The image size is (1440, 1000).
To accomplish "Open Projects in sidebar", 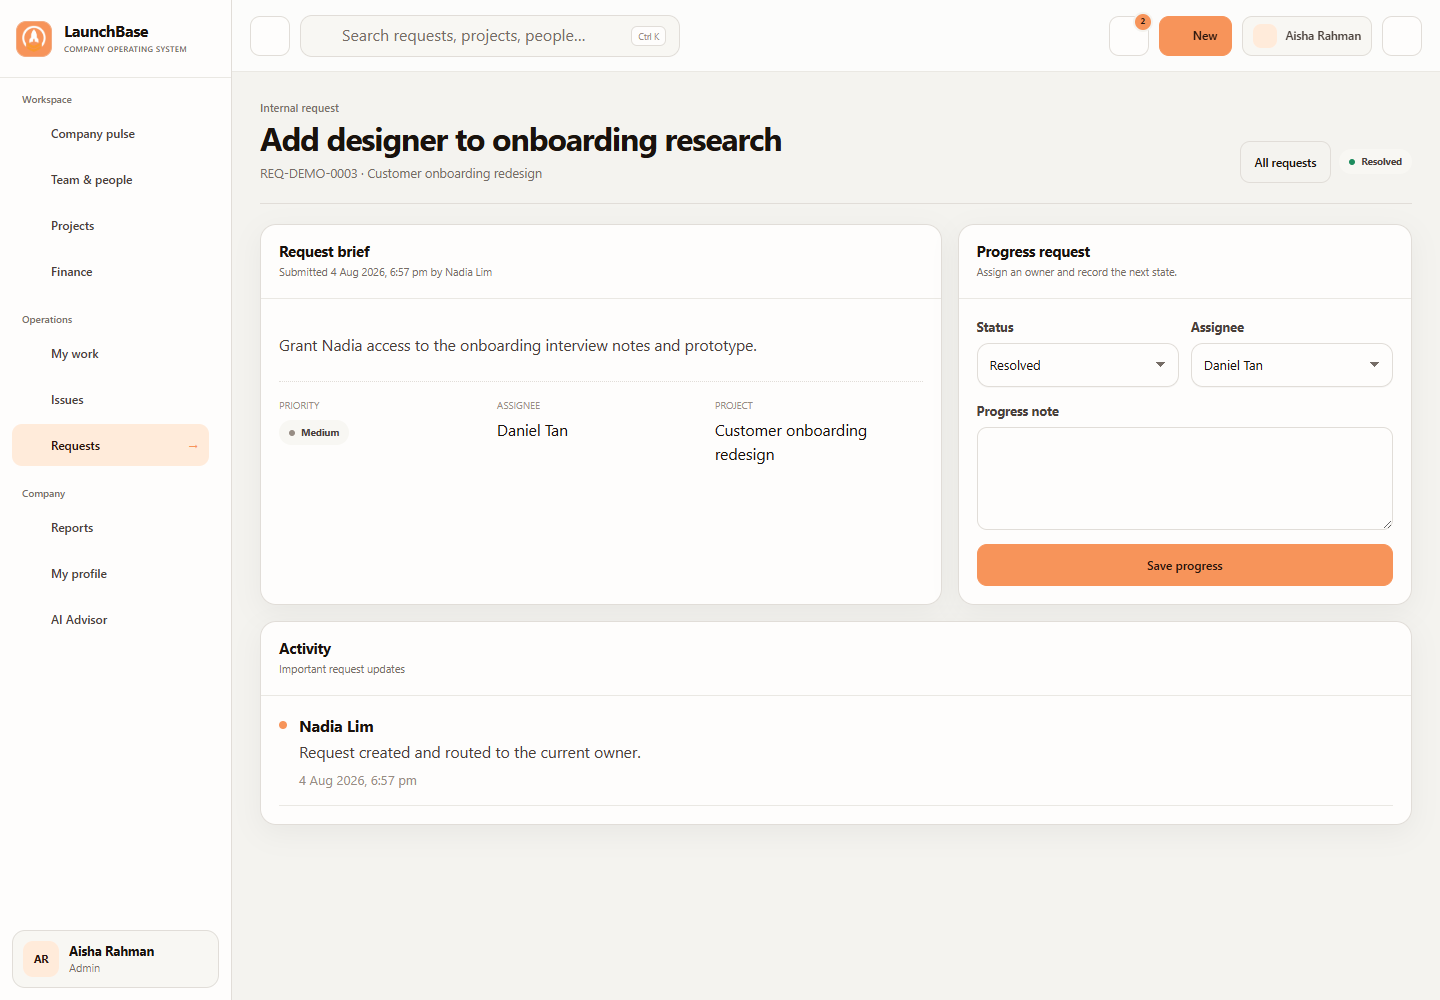I will tap(110, 226).
